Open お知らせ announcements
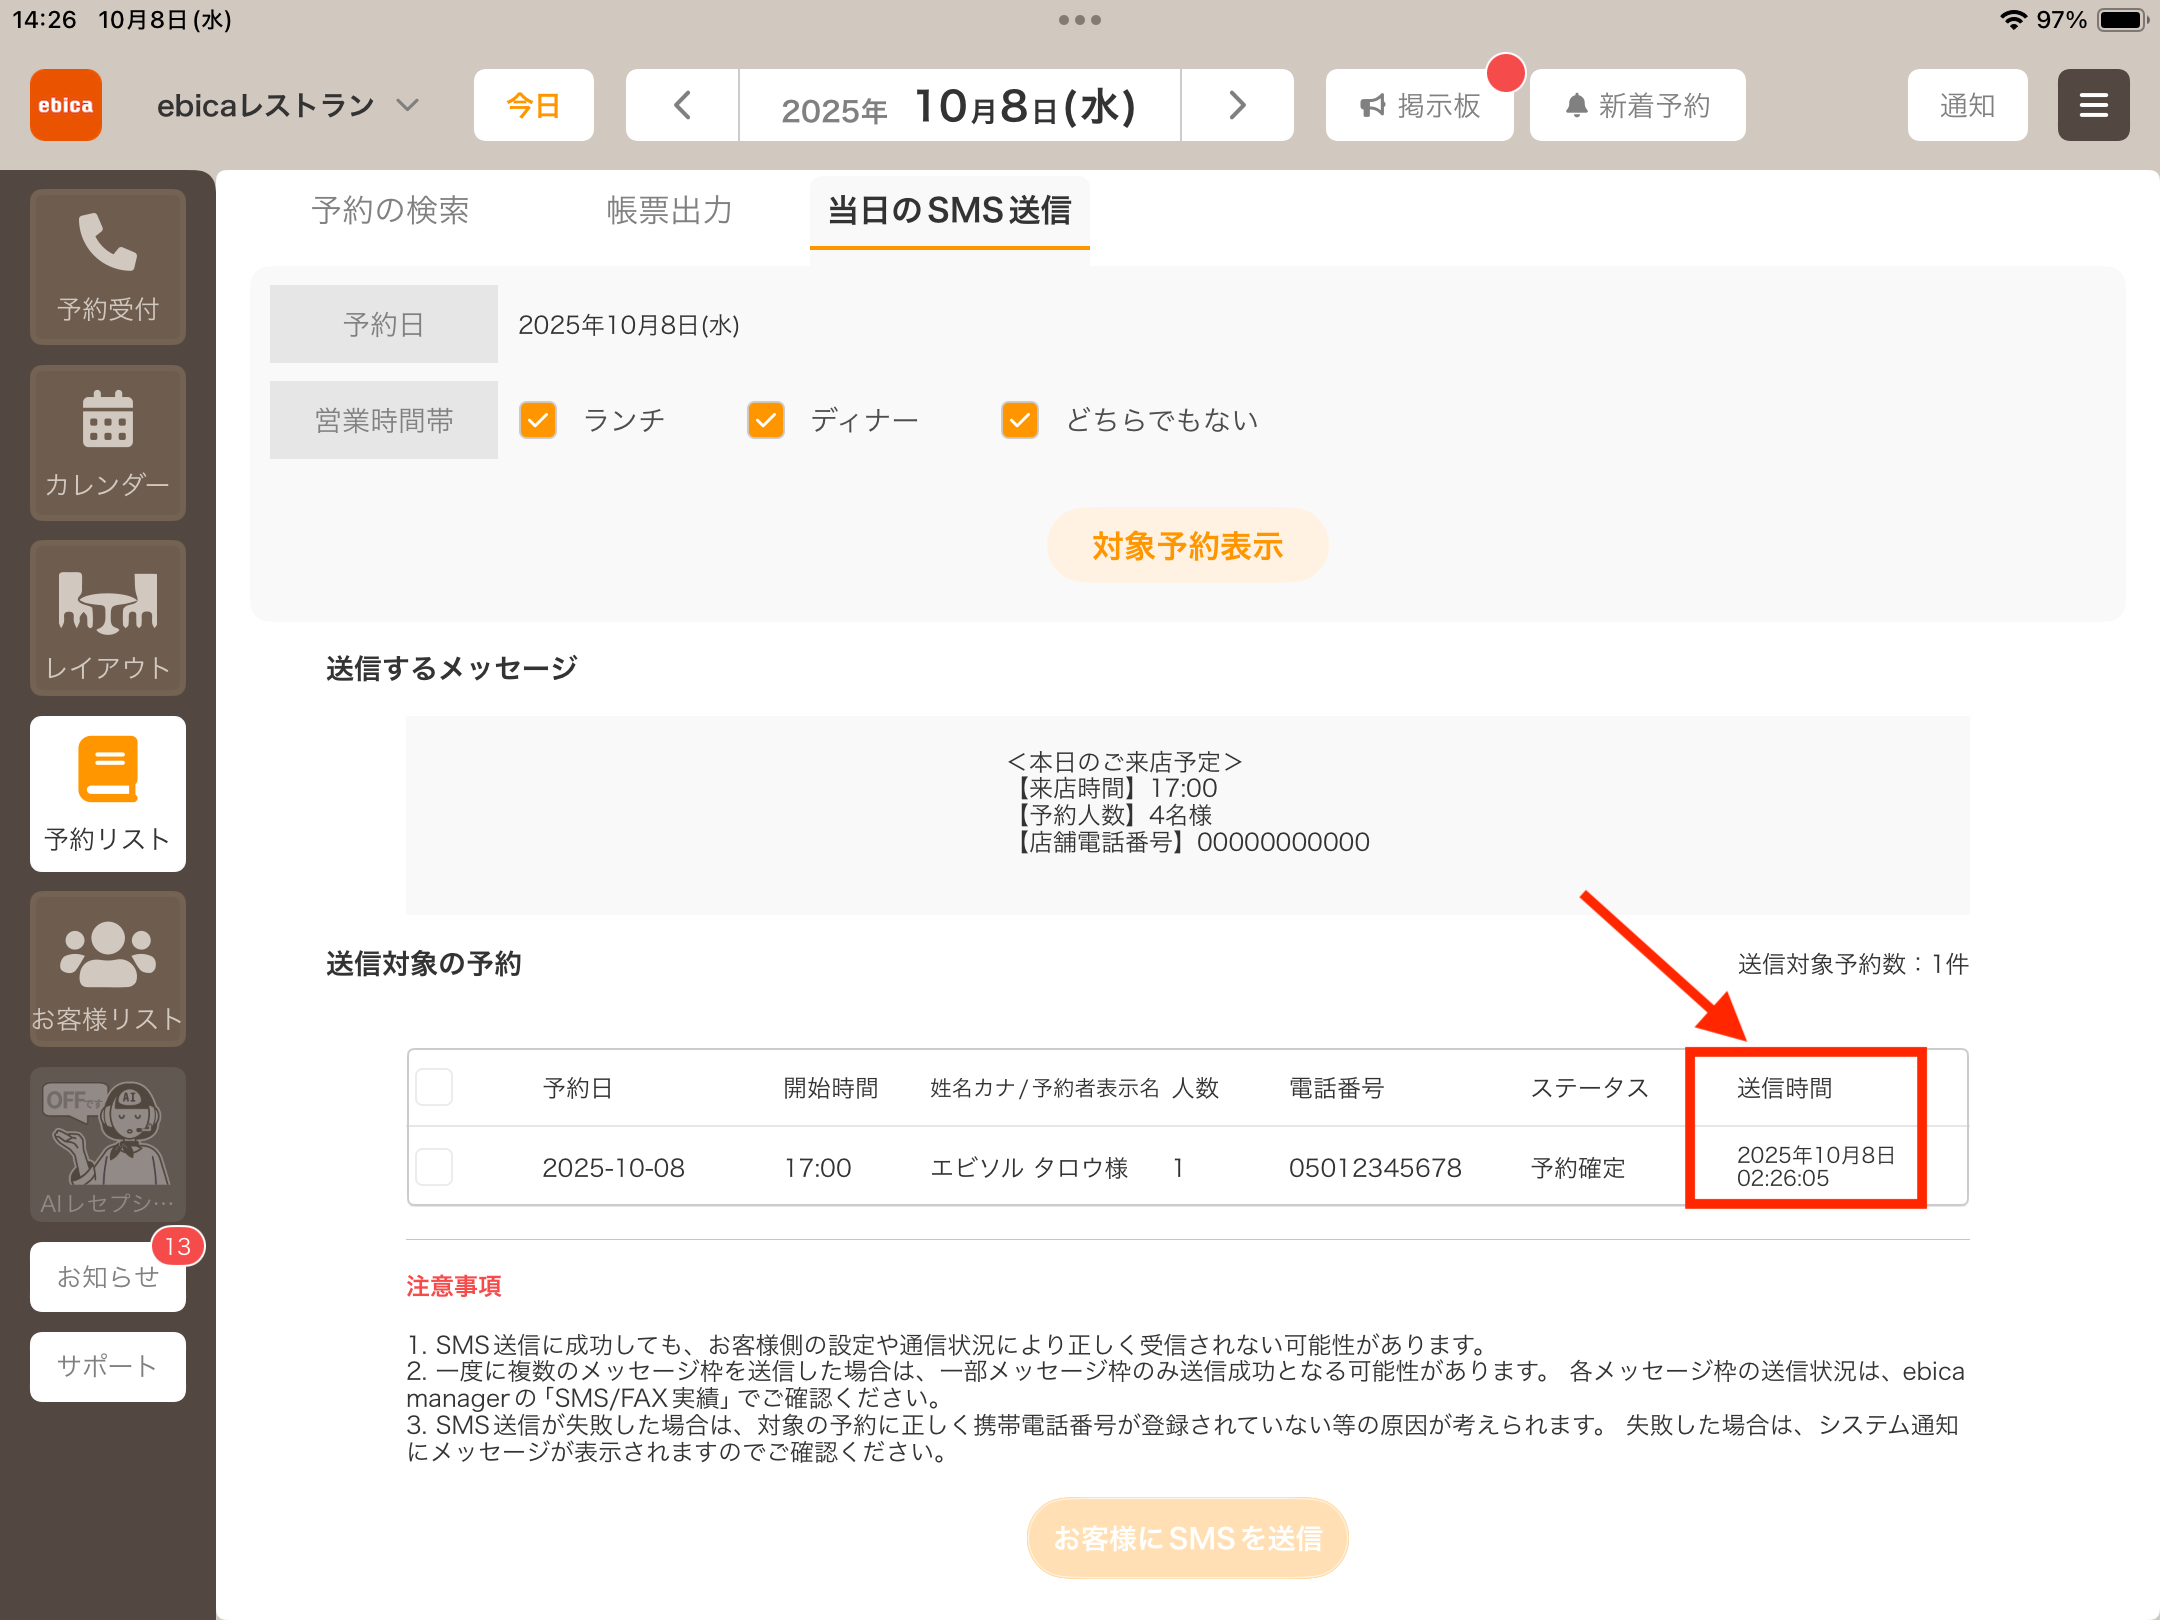The image size is (2160, 1620). click(x=108, y=1277)
